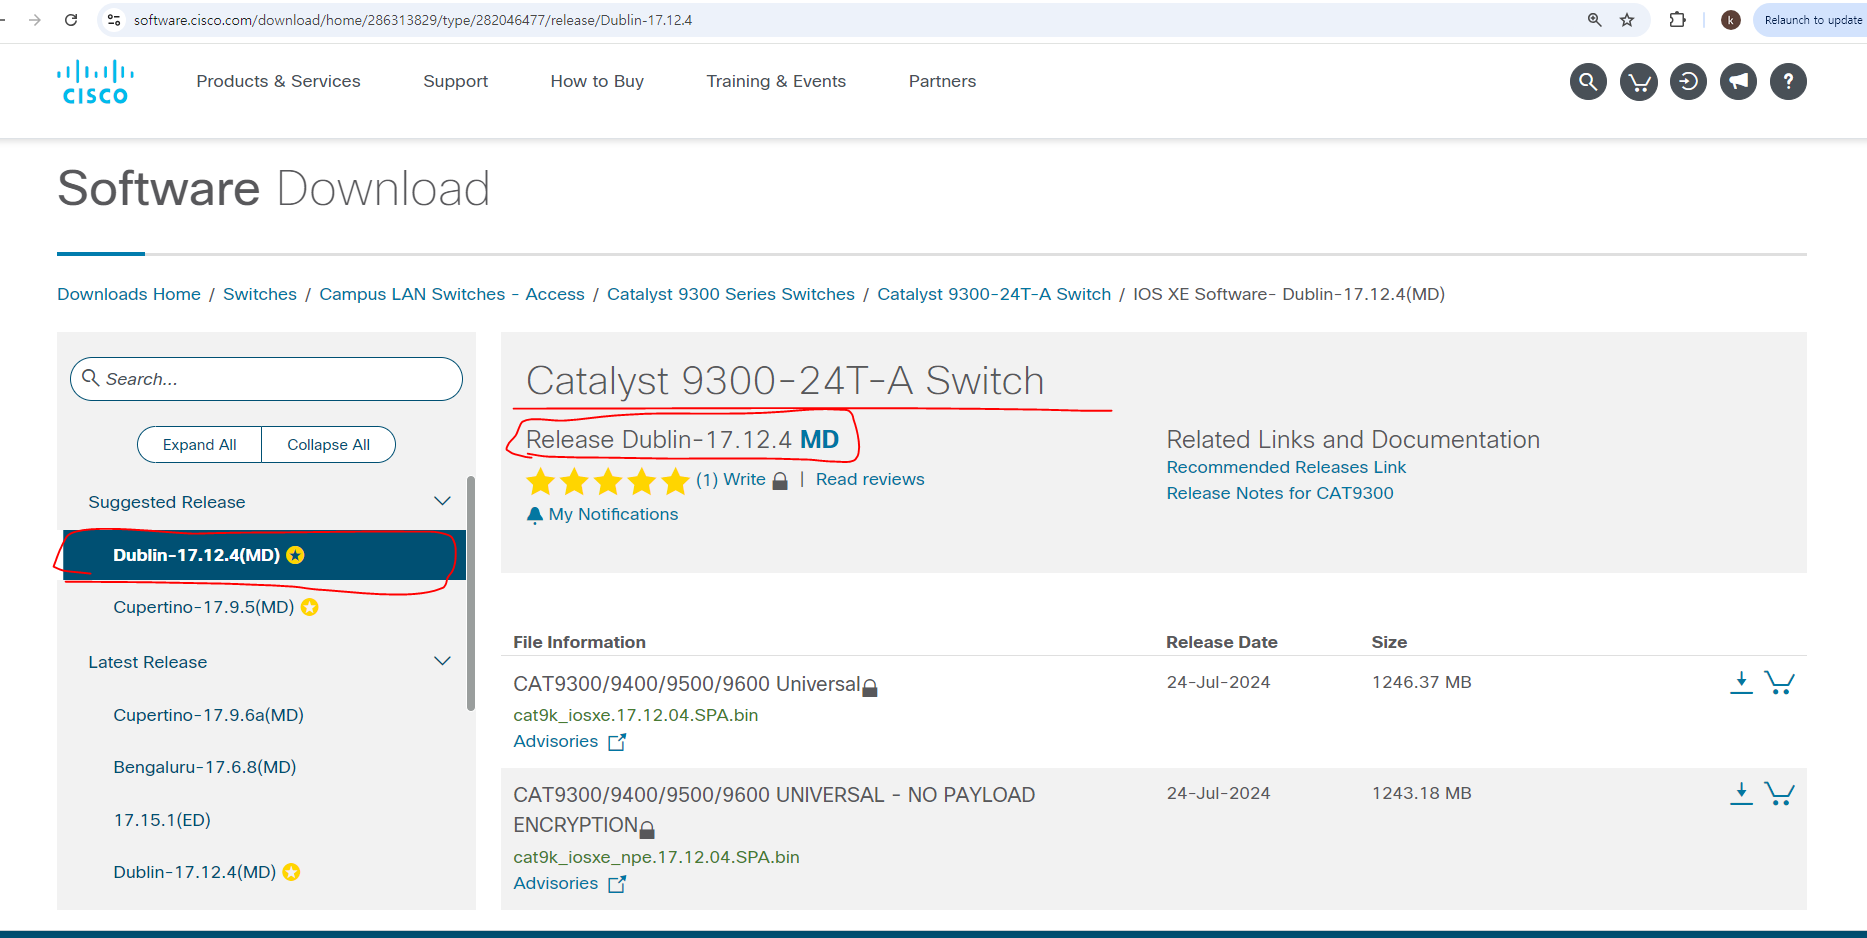Click the login arrow icon in the header
1867x938 pixels.
(1688, 82)
